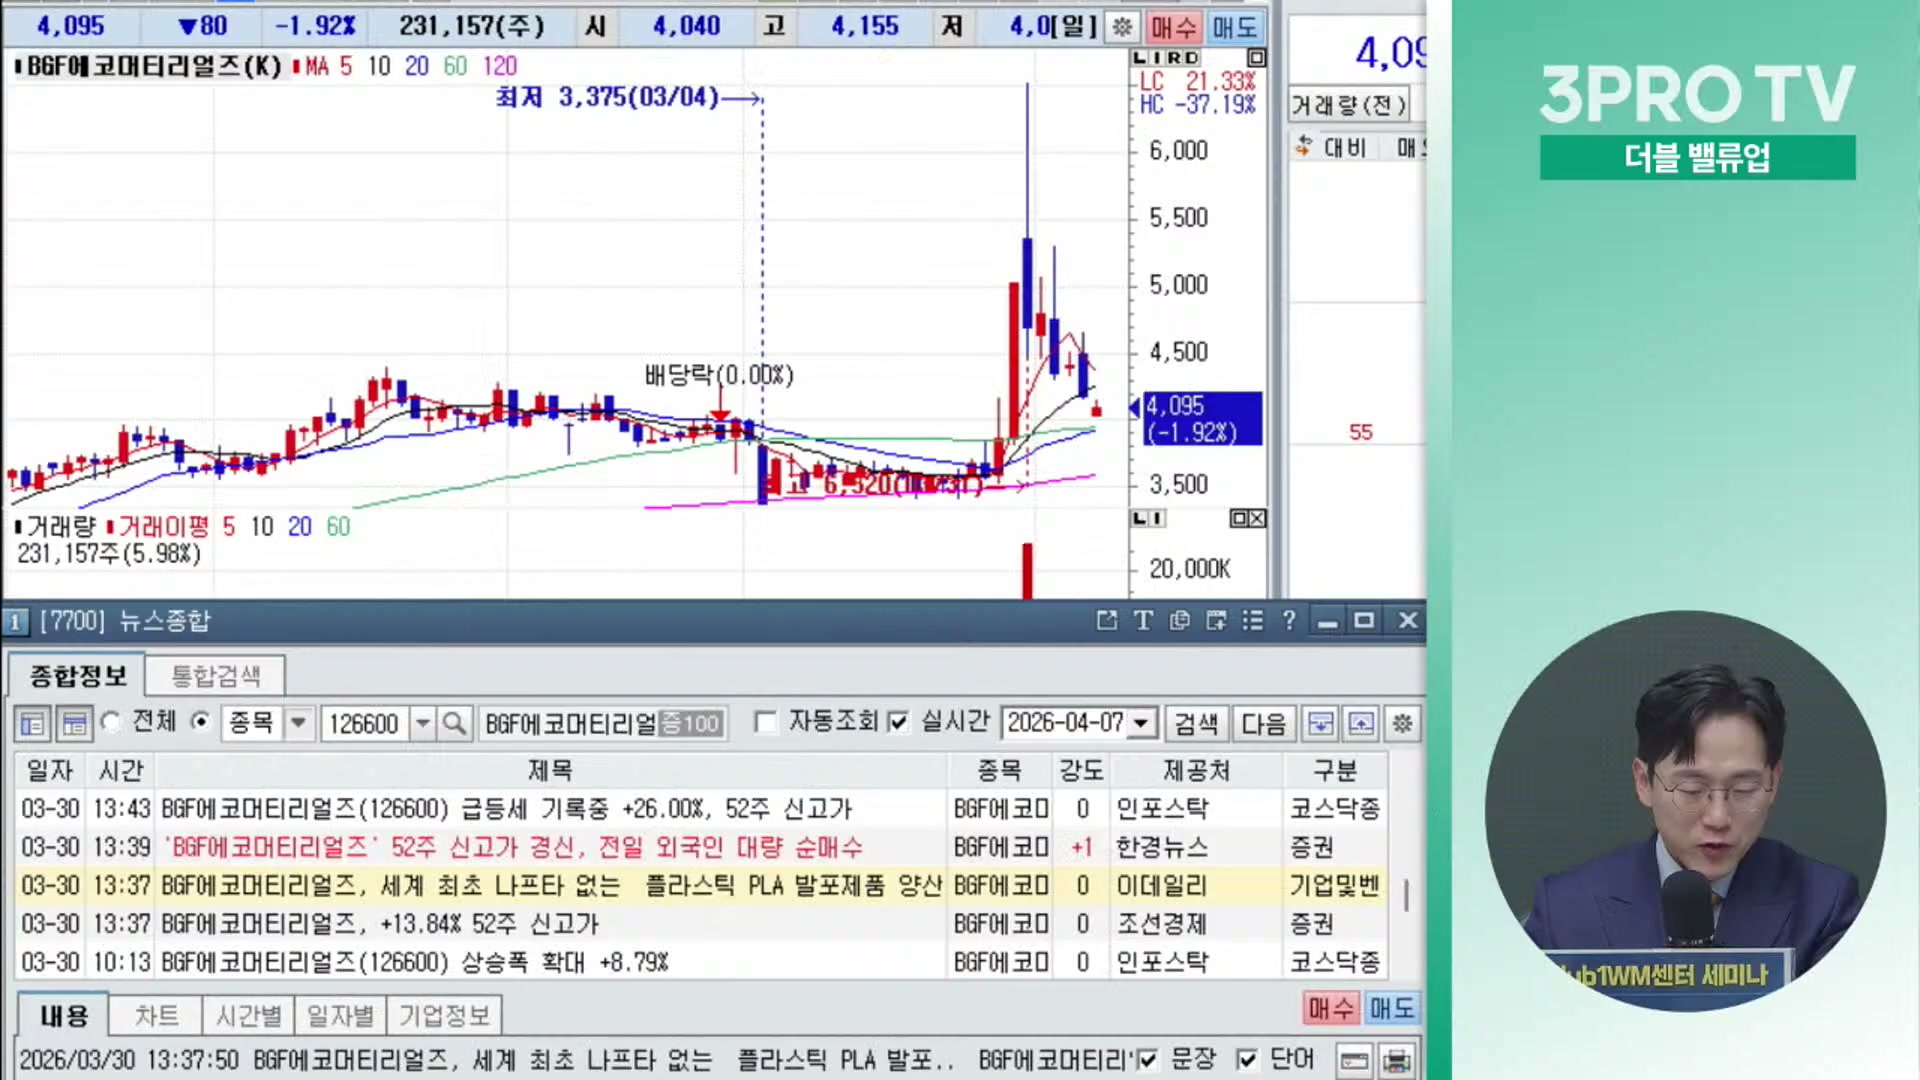Open the 이데일리 PLA 발포제품 news row
Screen dimensions: 1920x1080
[x=550, y=886]
